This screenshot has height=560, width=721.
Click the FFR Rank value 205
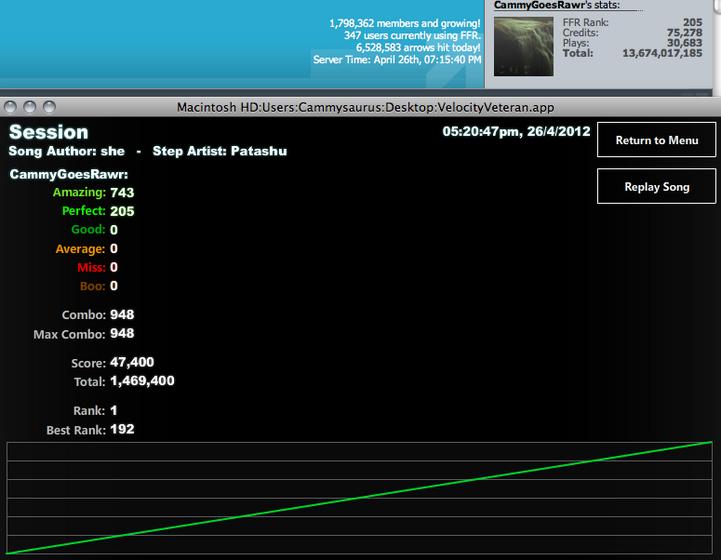[692, 22]
